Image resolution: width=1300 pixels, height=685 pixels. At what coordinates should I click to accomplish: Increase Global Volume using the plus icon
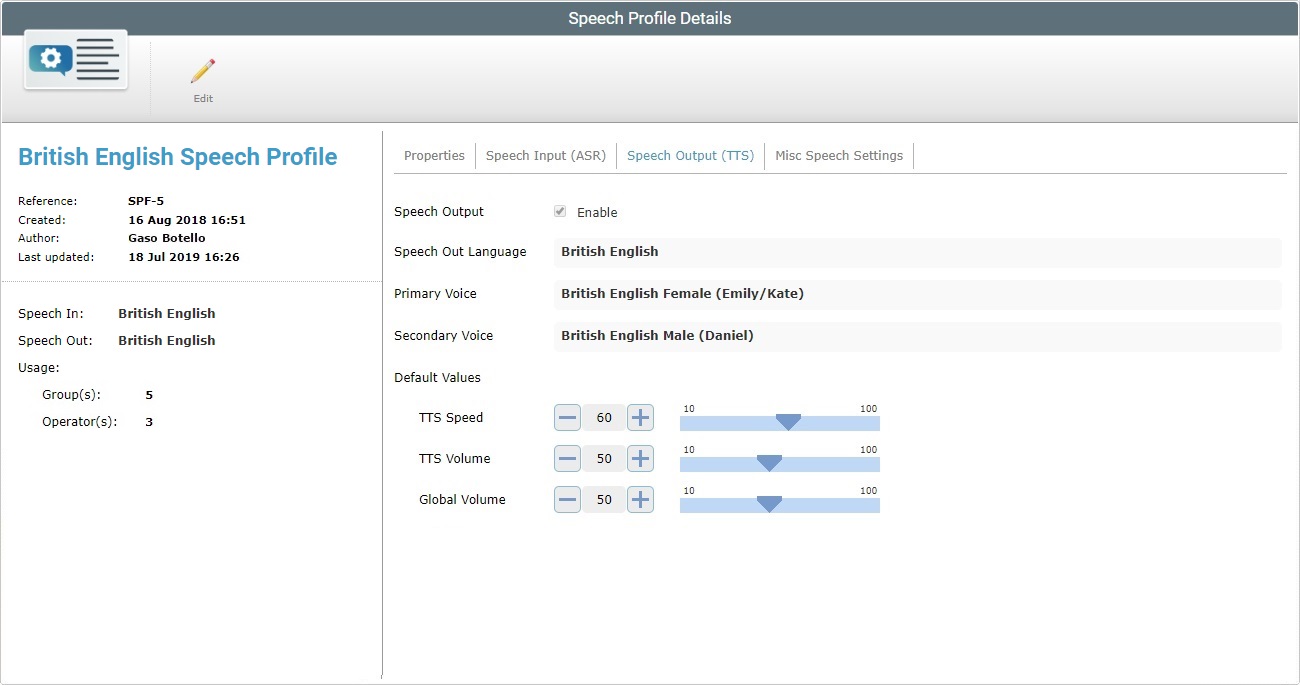point(640,499)
